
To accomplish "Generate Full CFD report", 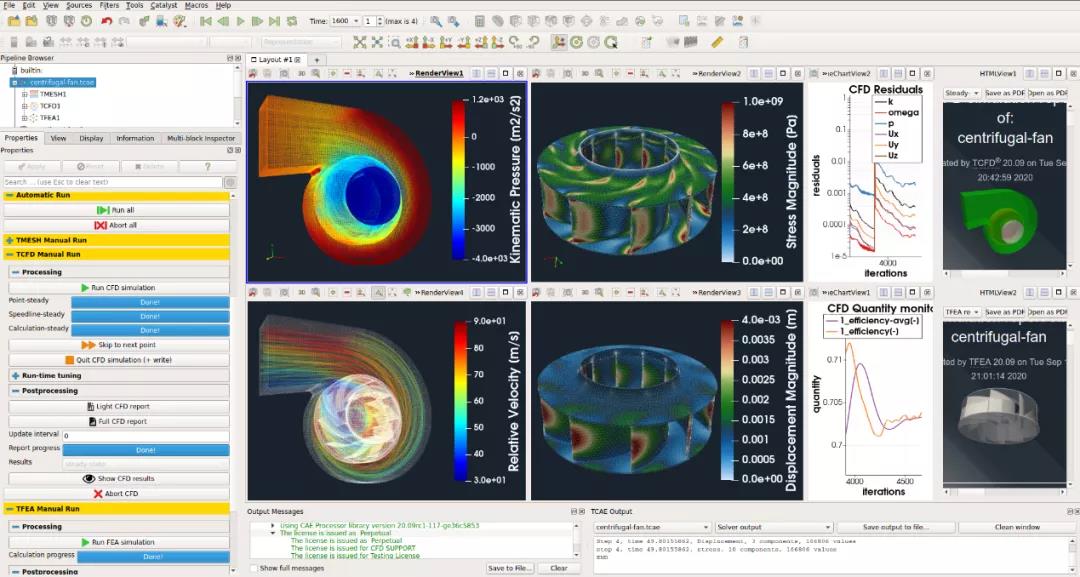I will [x=118, y=421].
